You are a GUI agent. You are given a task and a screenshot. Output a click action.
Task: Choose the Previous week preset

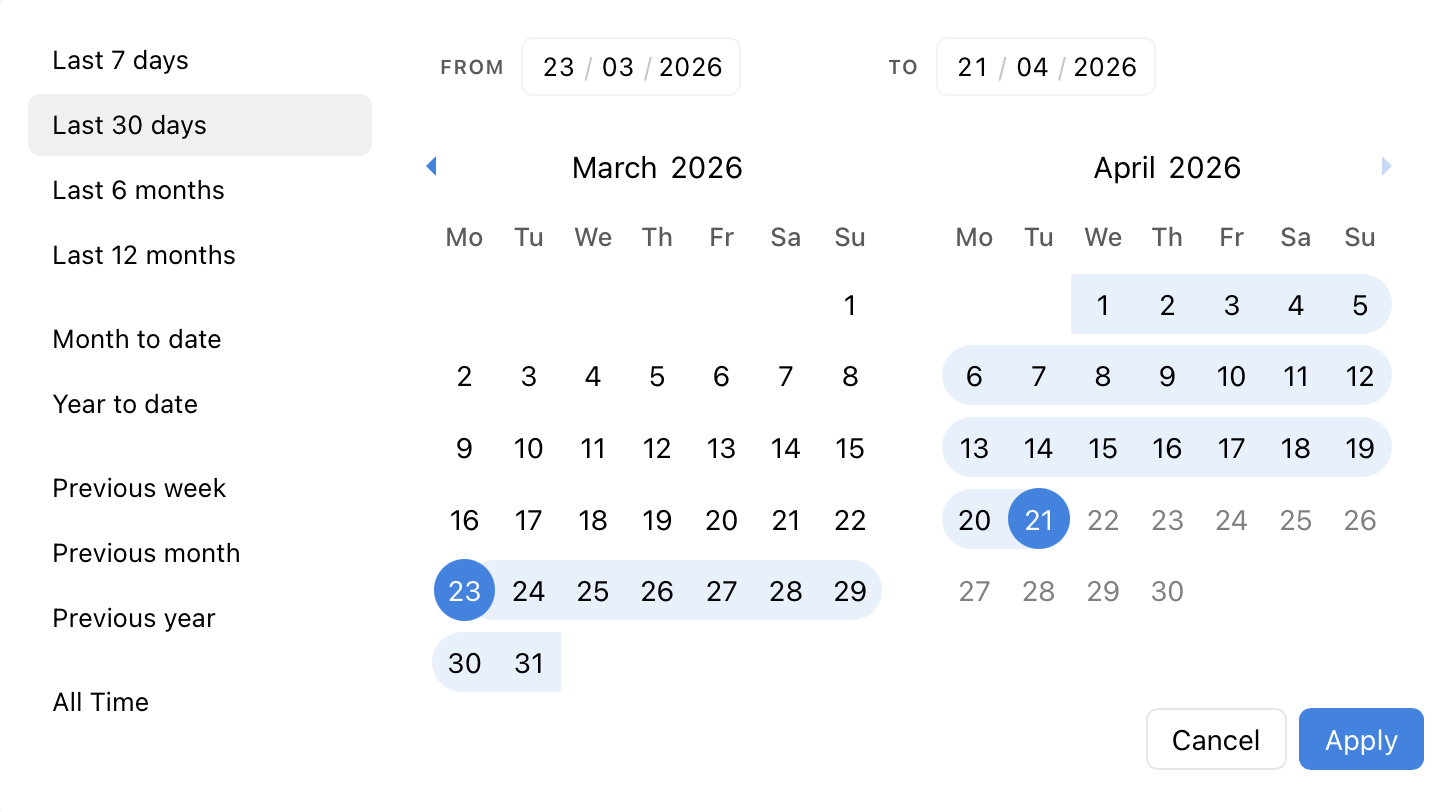pyautogui.click(x=139, y=489)
